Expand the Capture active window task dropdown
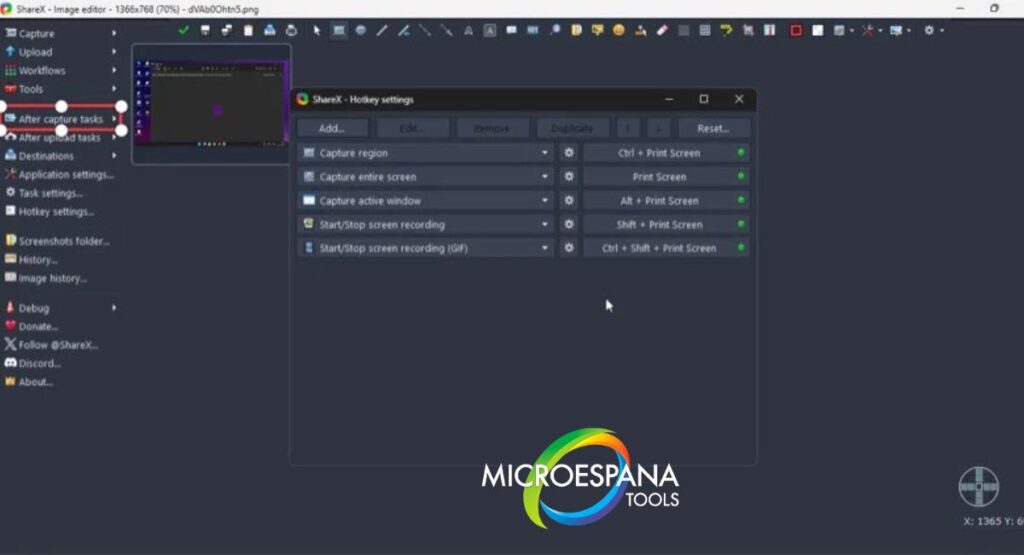Viewport: 1024px width, 555px height. coord(545,201)
